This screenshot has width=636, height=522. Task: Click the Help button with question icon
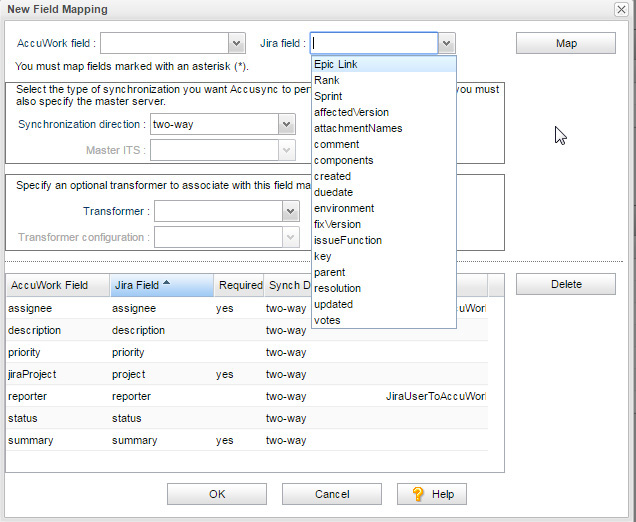tap(431, 494)
